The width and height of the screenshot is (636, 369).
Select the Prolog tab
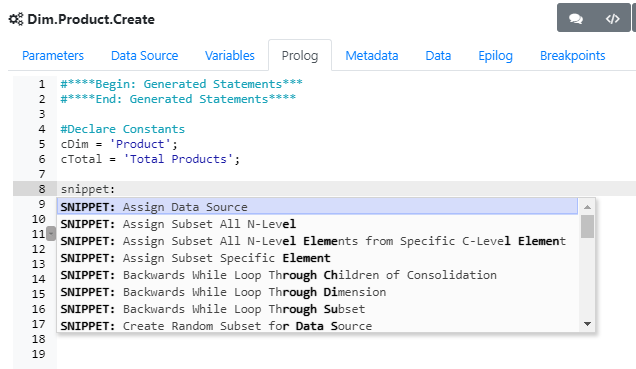coord(300,56)
